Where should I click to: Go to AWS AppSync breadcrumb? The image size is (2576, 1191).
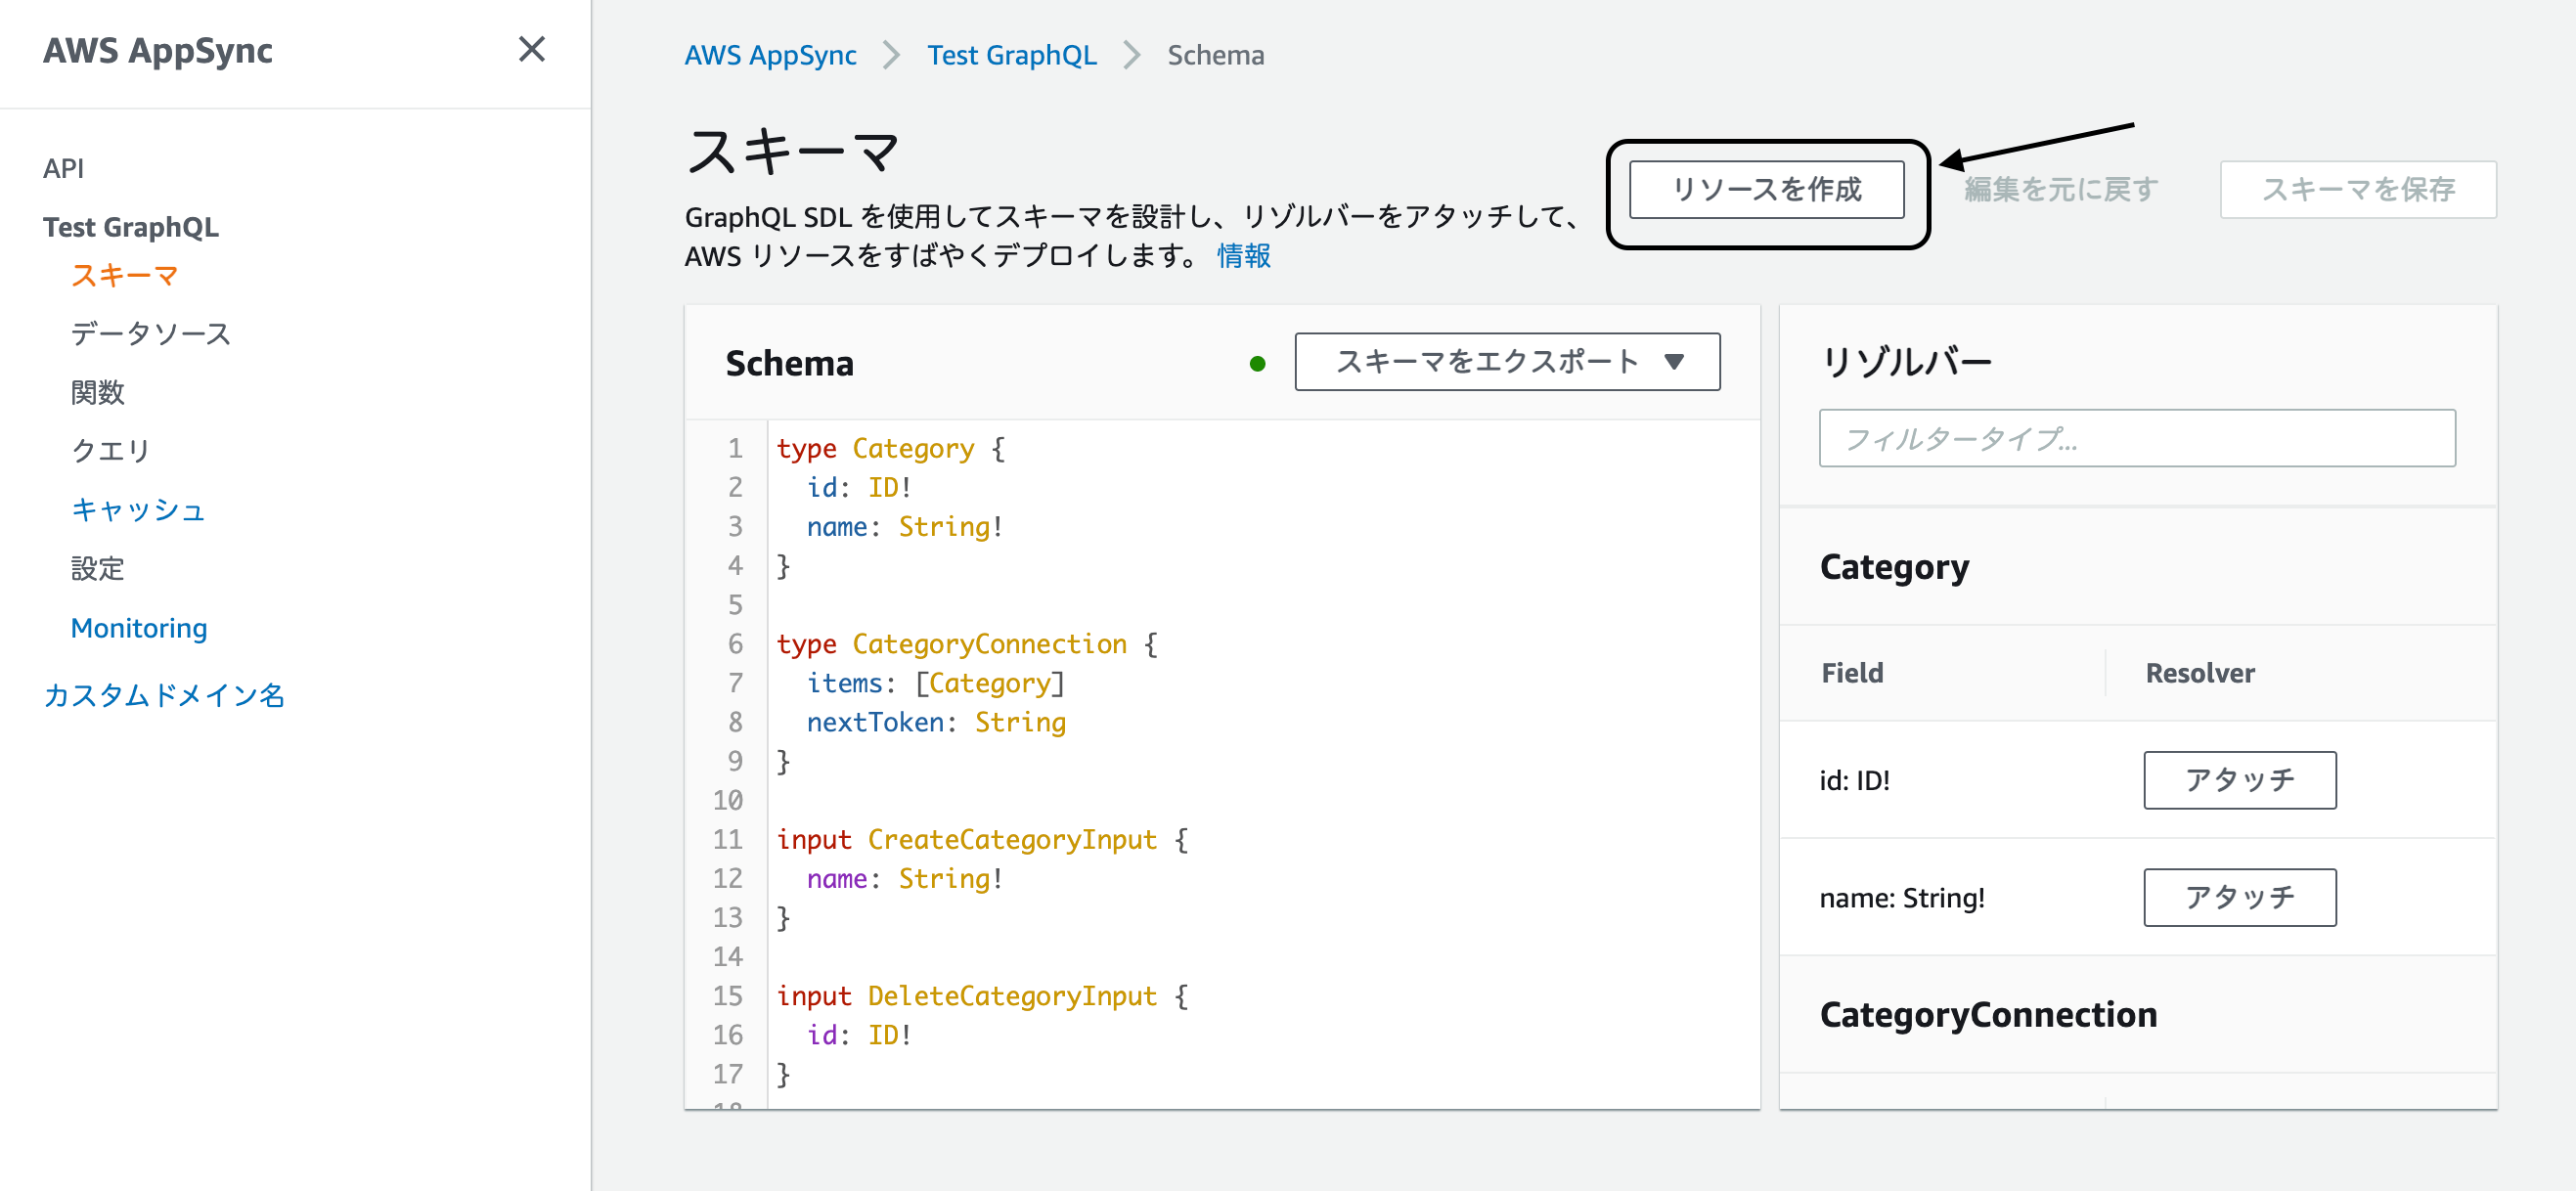coord(770,55)
